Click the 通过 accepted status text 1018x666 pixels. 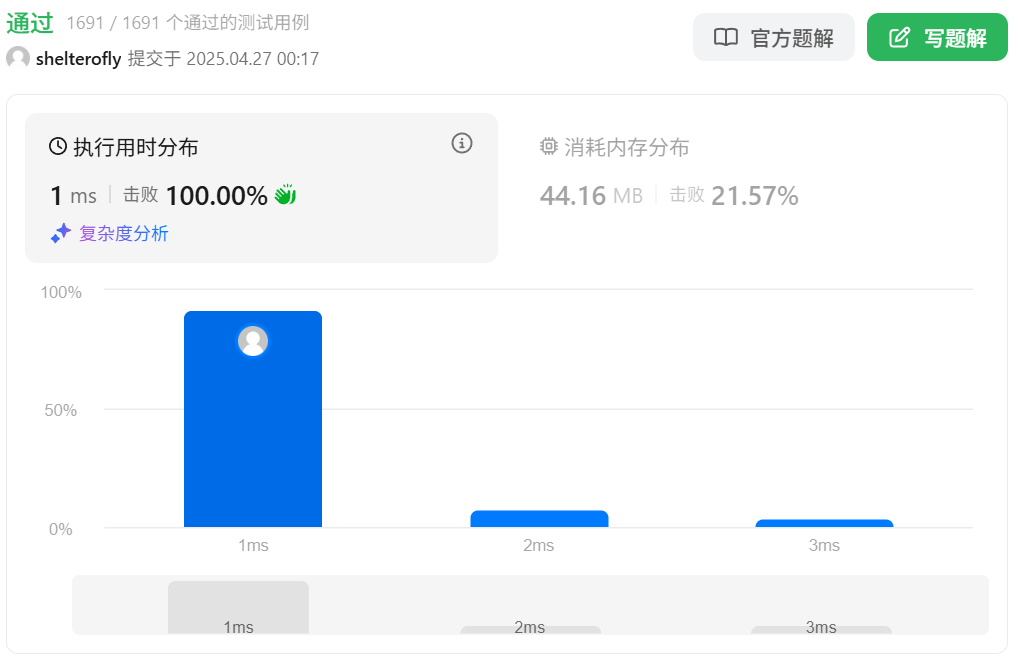30,23
